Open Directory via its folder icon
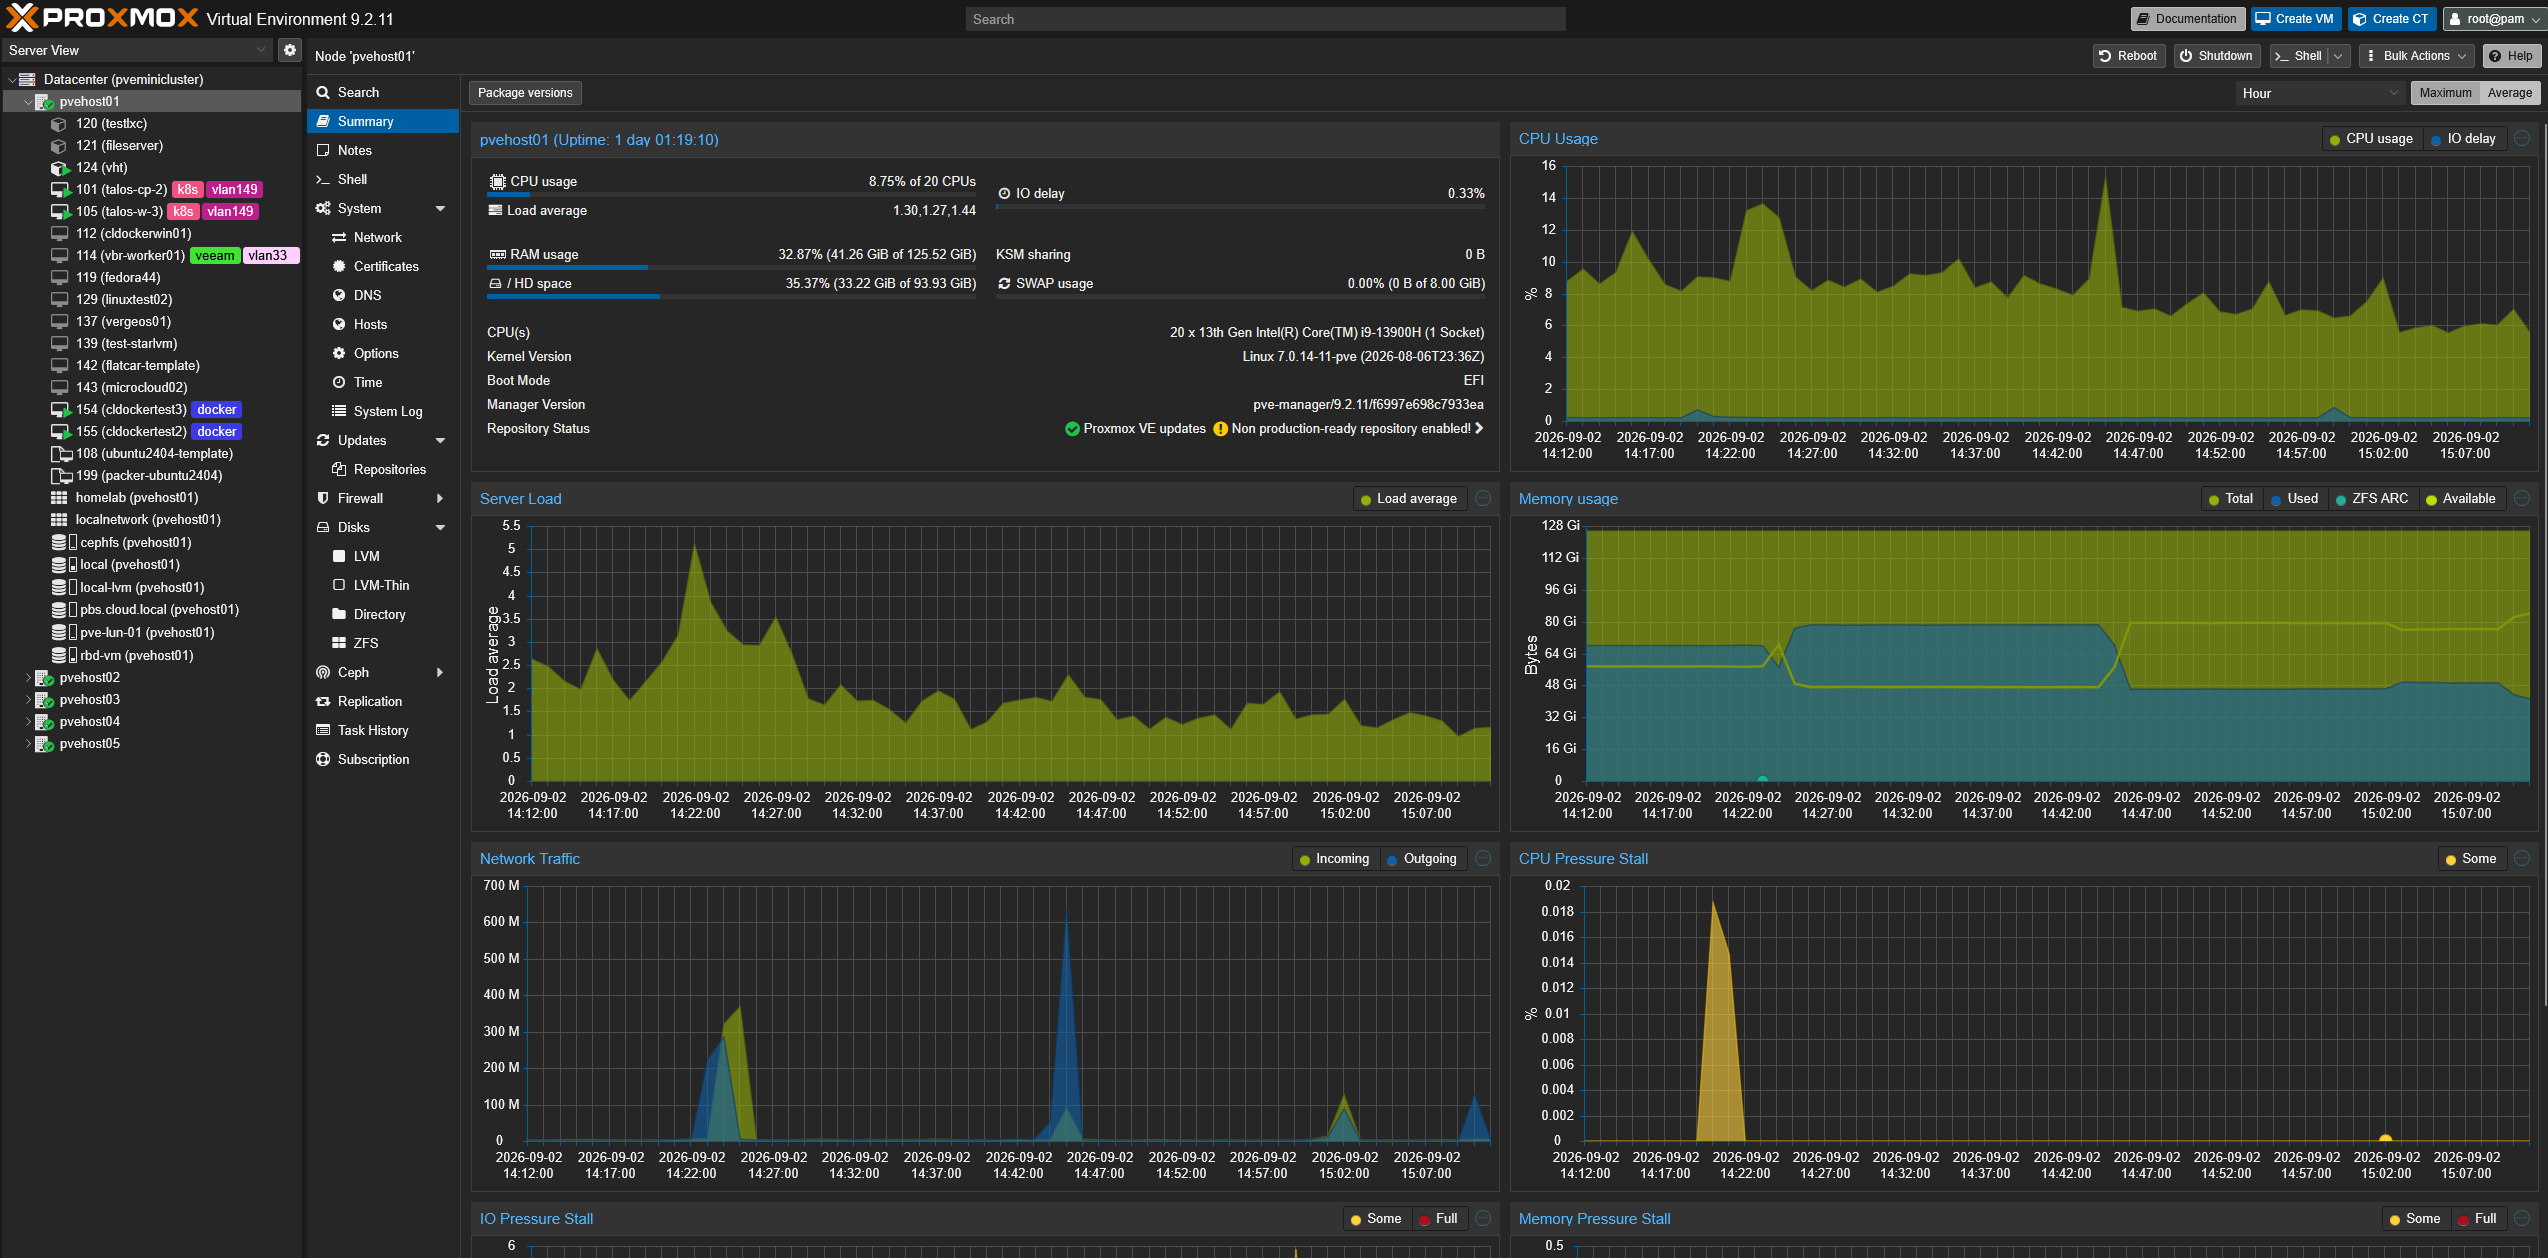 339,614
